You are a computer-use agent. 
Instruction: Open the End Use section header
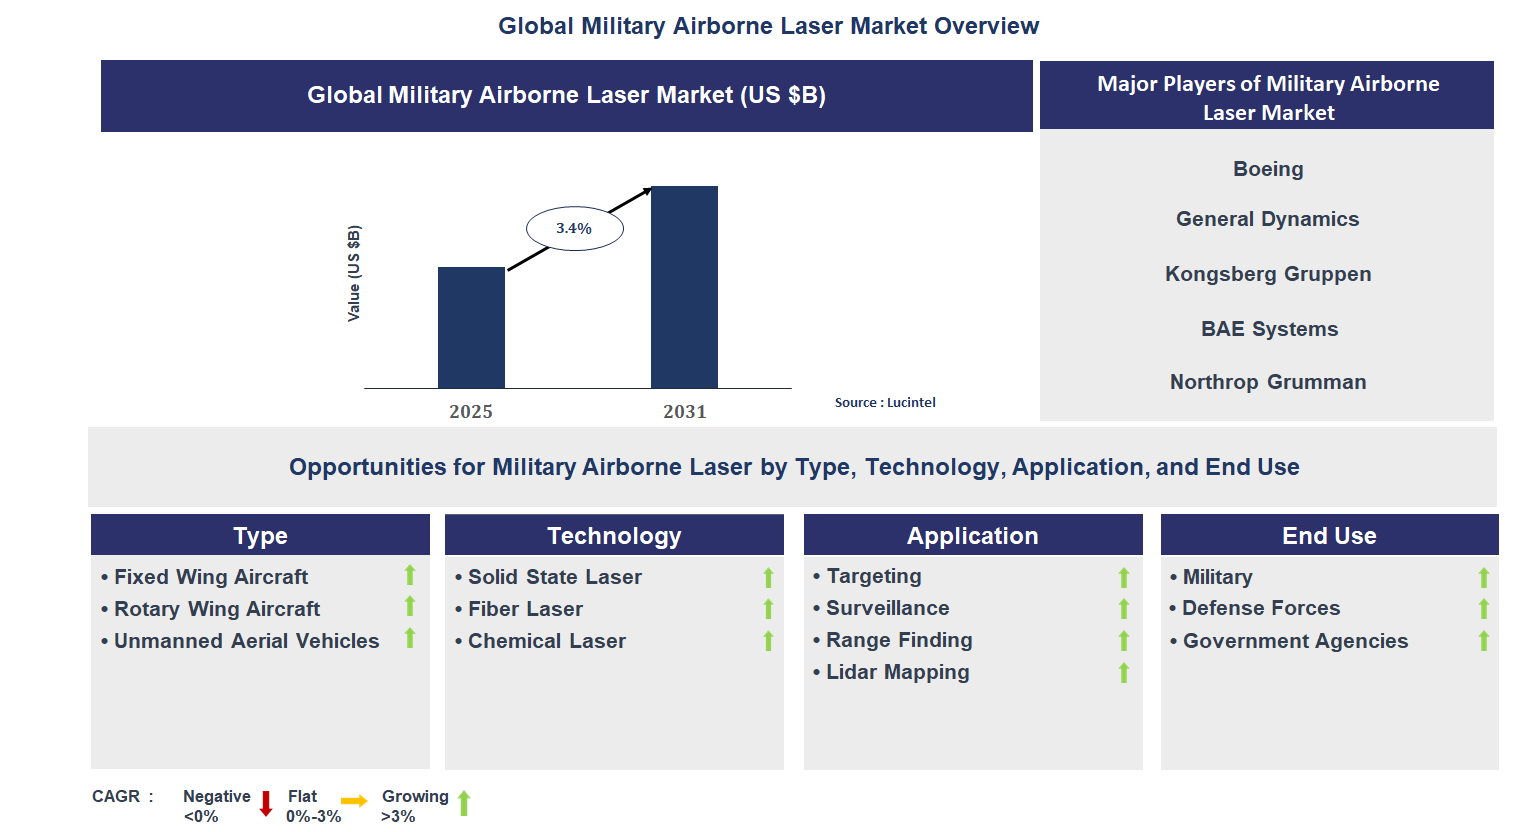(x=1329, y=535)
